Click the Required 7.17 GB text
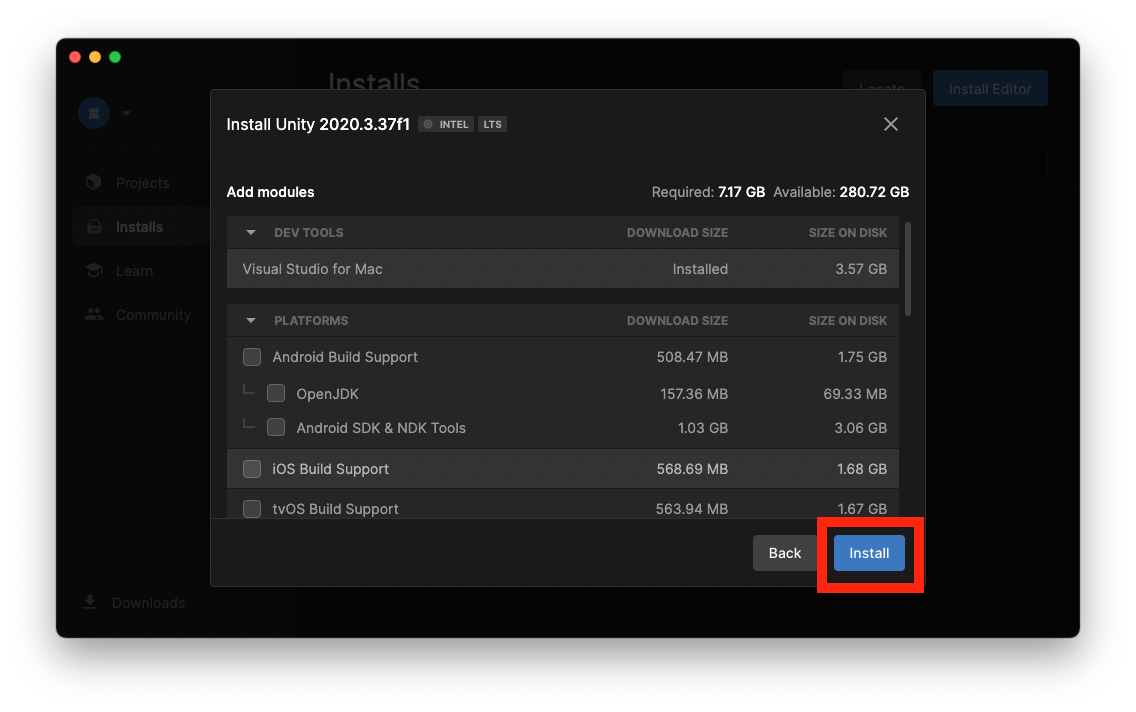Viewport: 1136px width, 712px height. 708,192
